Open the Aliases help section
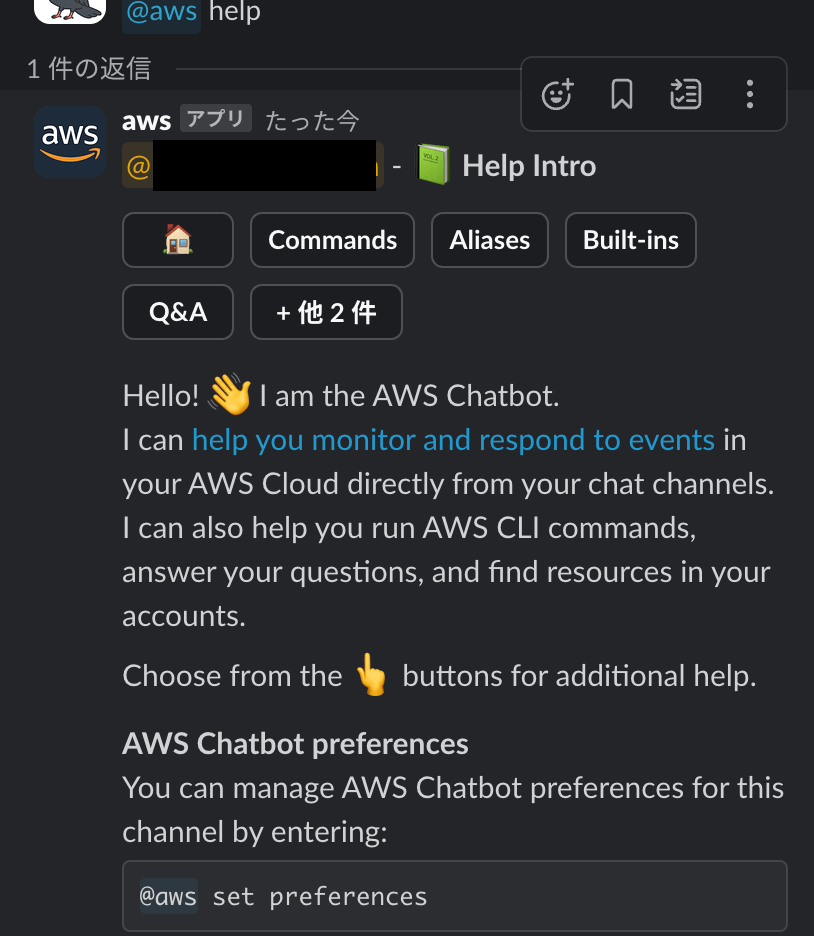This screenshot has height=936, width=814. (x=489, y=240)
